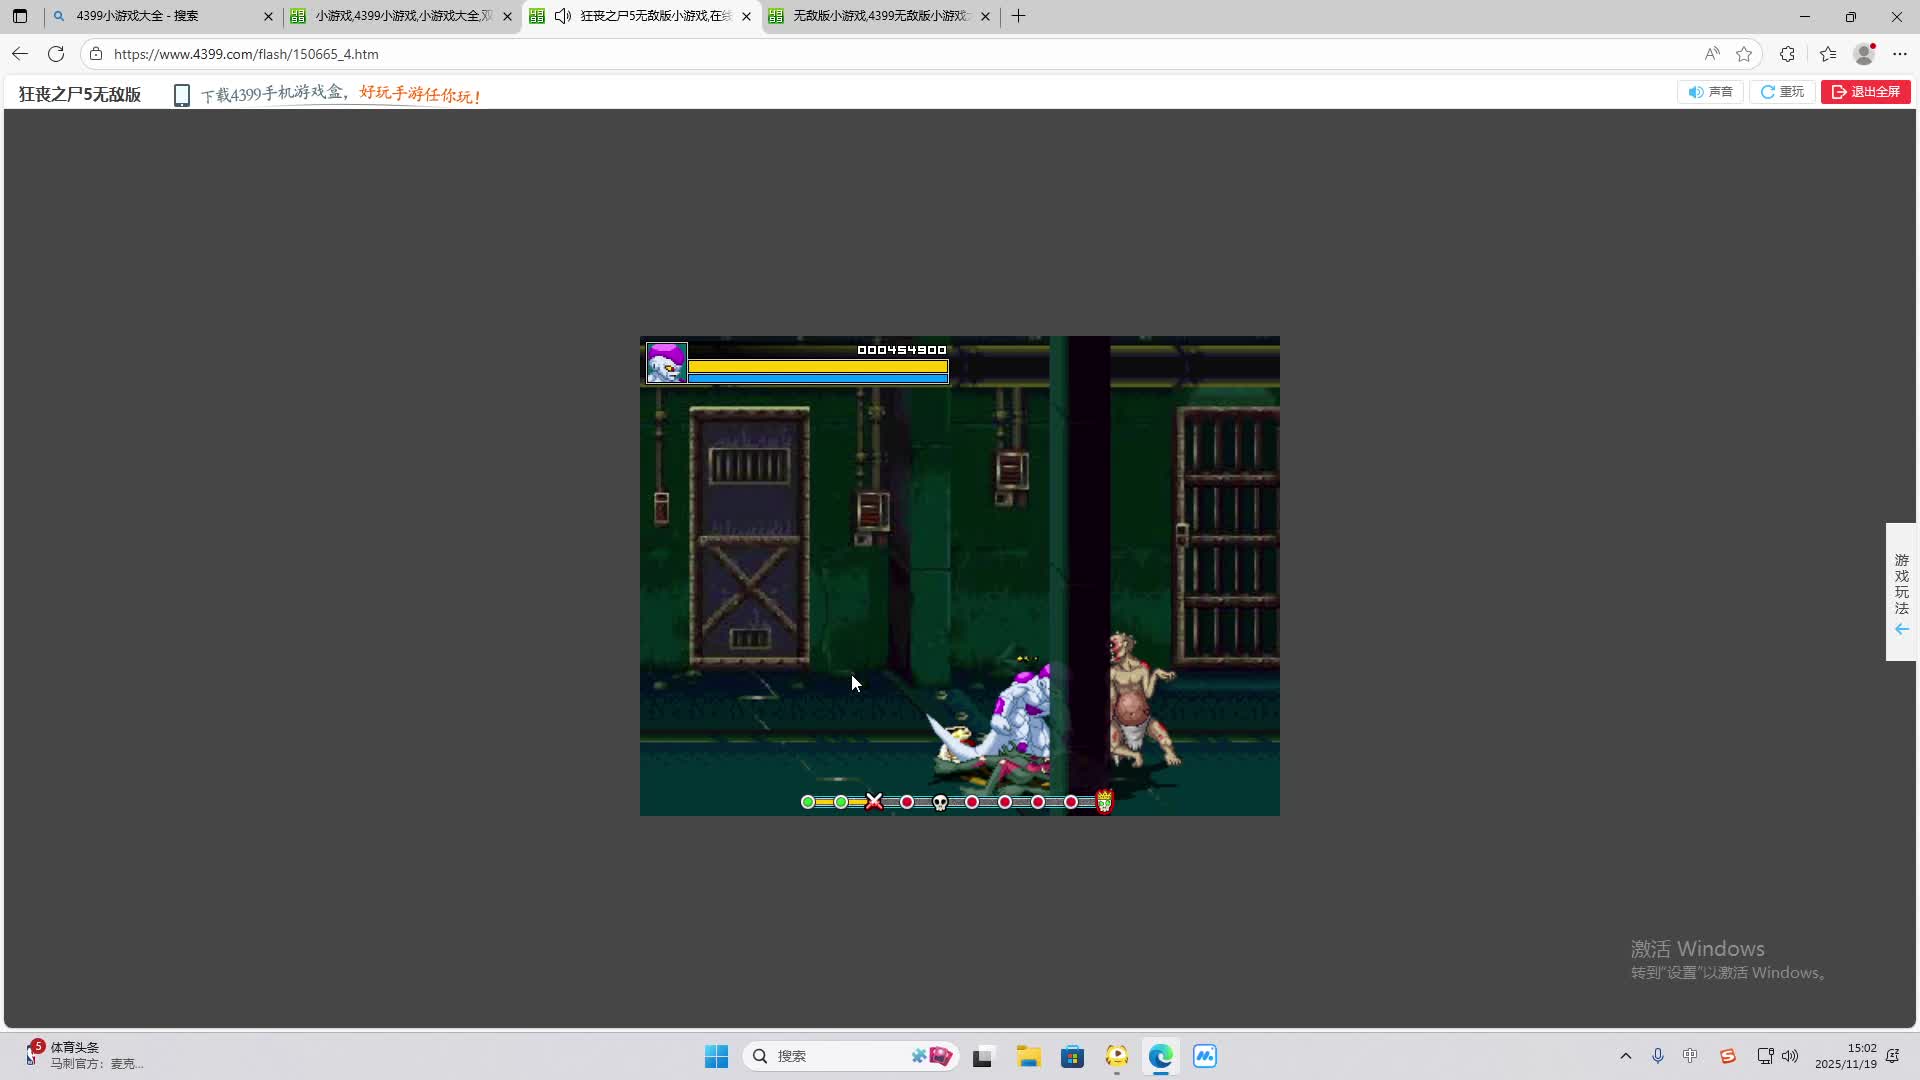Switch to 无敌版小游戏 tab
1920x1080 pixels.
tap(878, 16)
